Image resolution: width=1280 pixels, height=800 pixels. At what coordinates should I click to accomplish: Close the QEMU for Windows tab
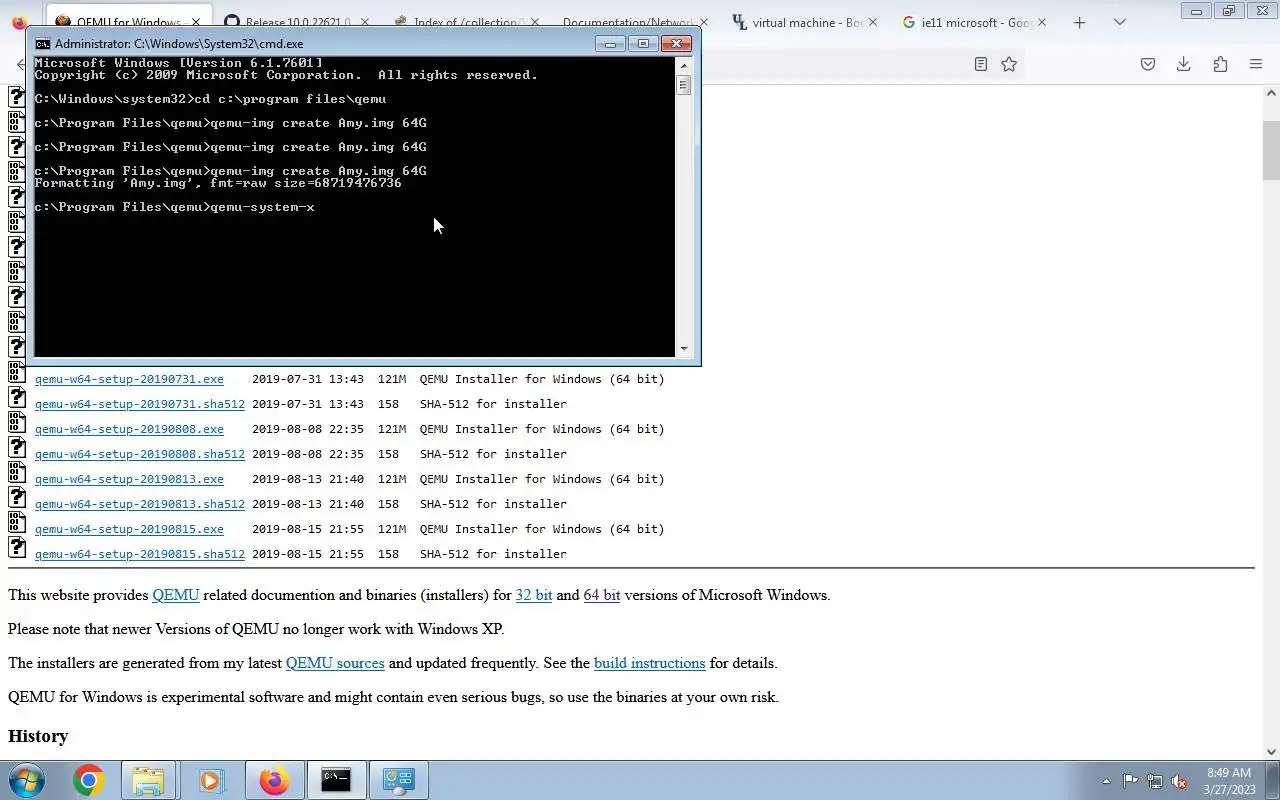coord(195,22)
